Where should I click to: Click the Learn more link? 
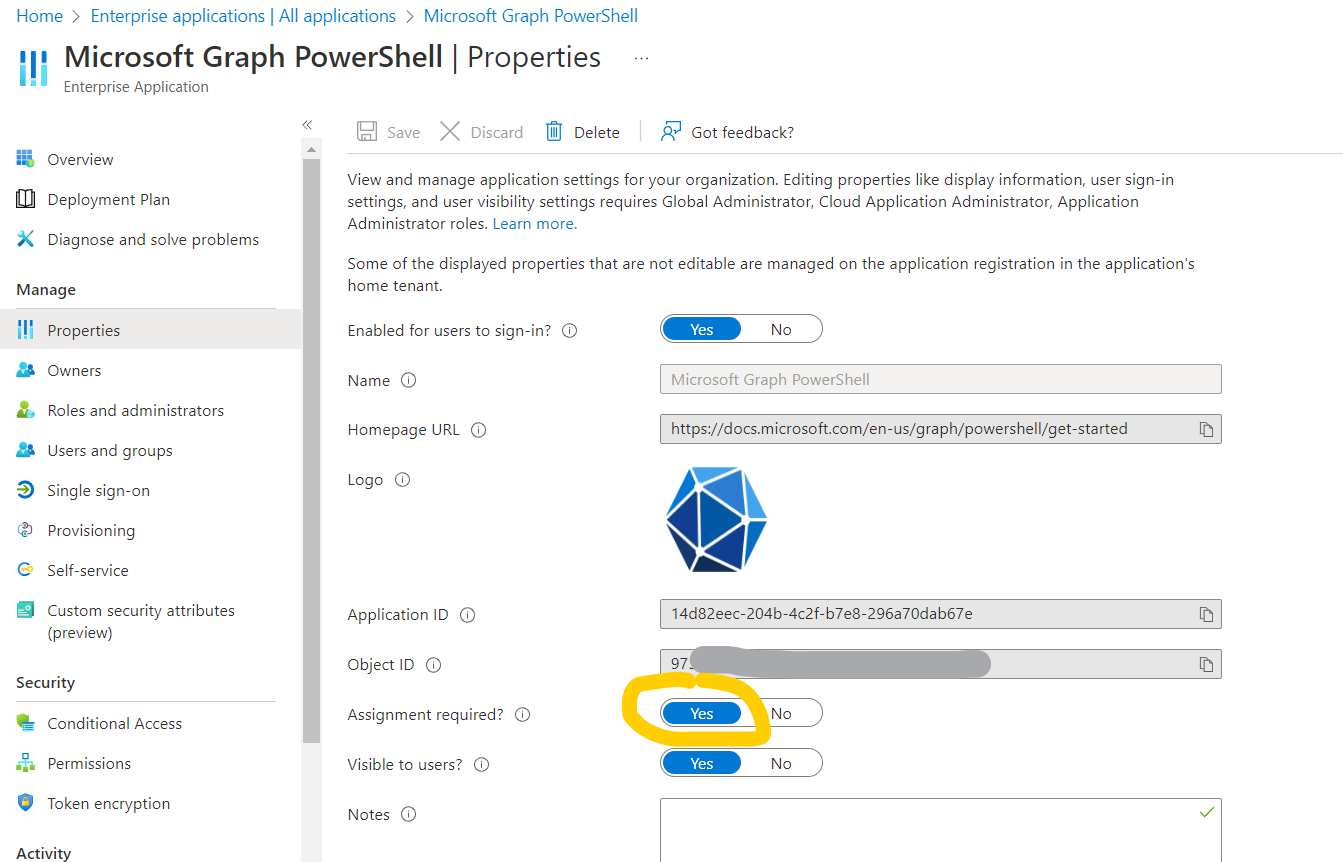pos(533,223)
